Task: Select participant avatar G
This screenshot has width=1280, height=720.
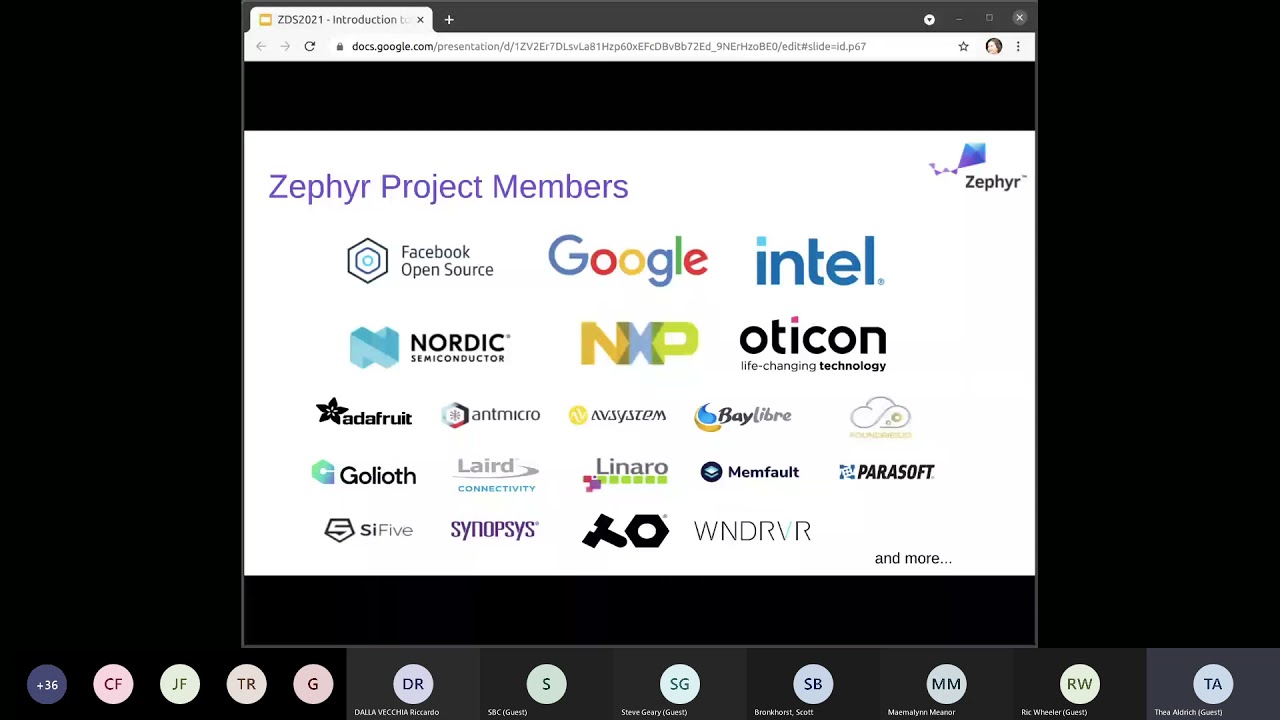Action: (313, 685)
